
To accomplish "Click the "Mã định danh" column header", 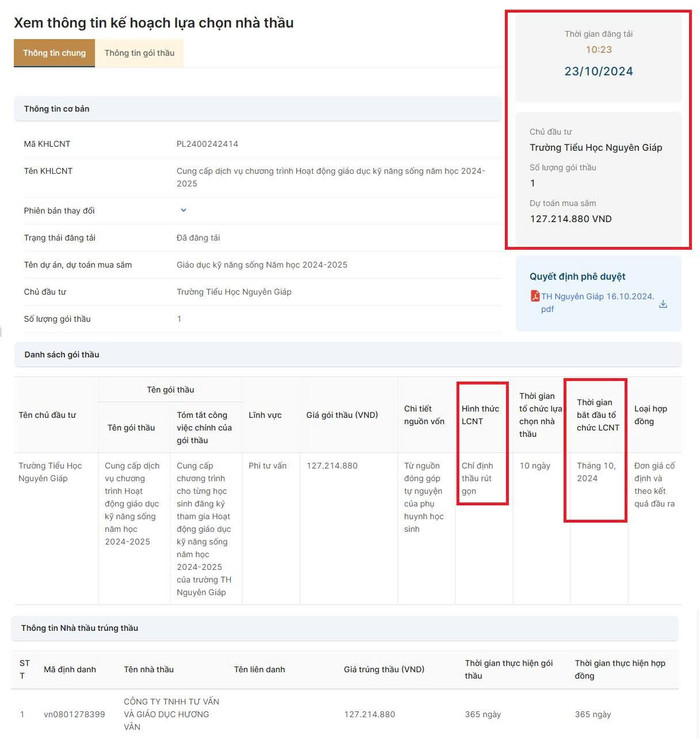I will coord(70,669).
